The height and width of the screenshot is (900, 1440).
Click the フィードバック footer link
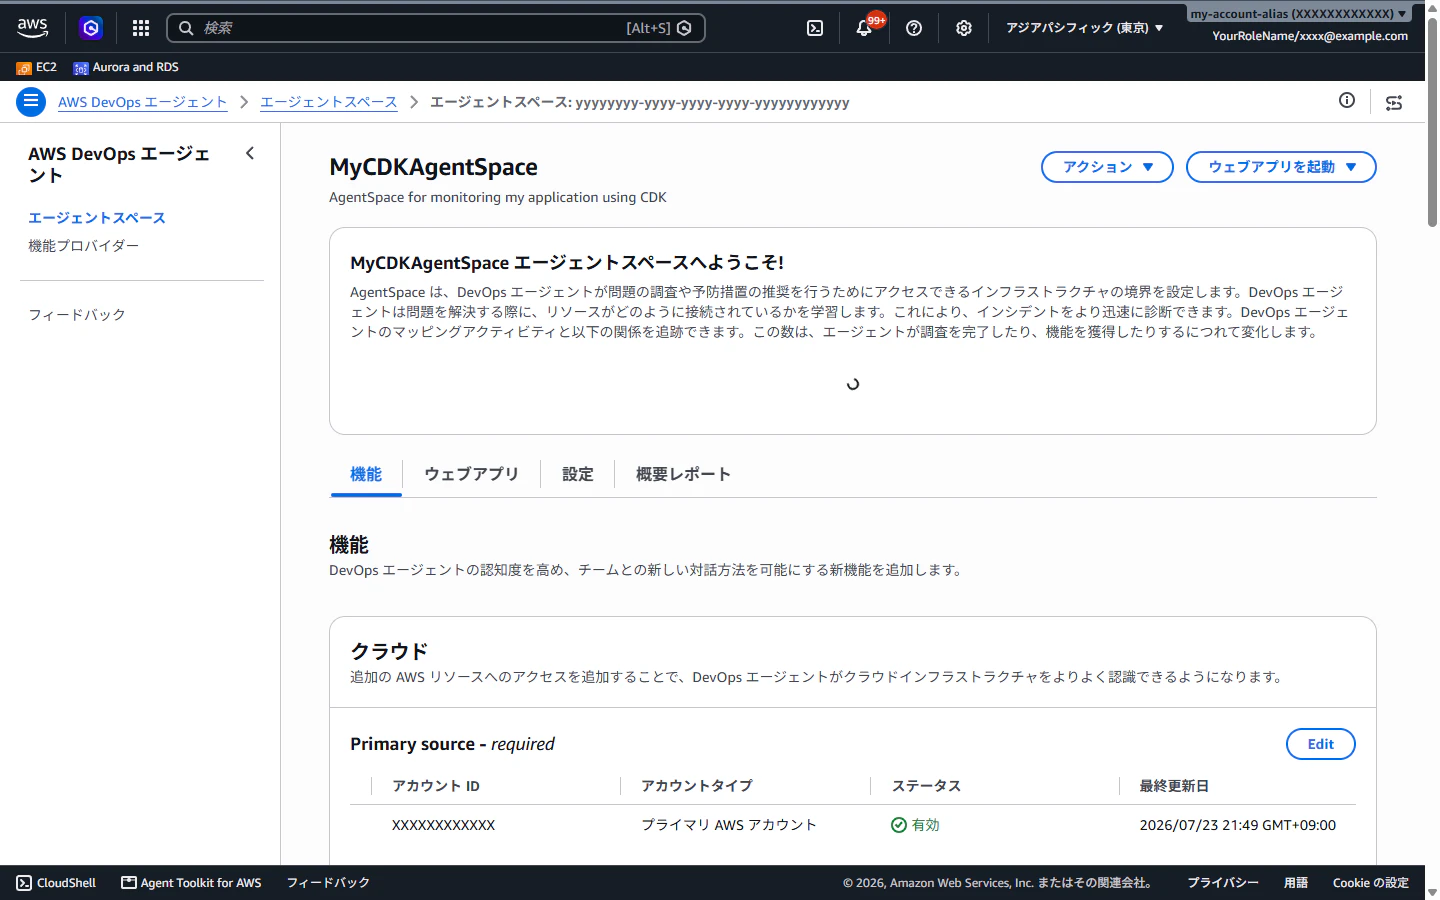click(328, 883)
